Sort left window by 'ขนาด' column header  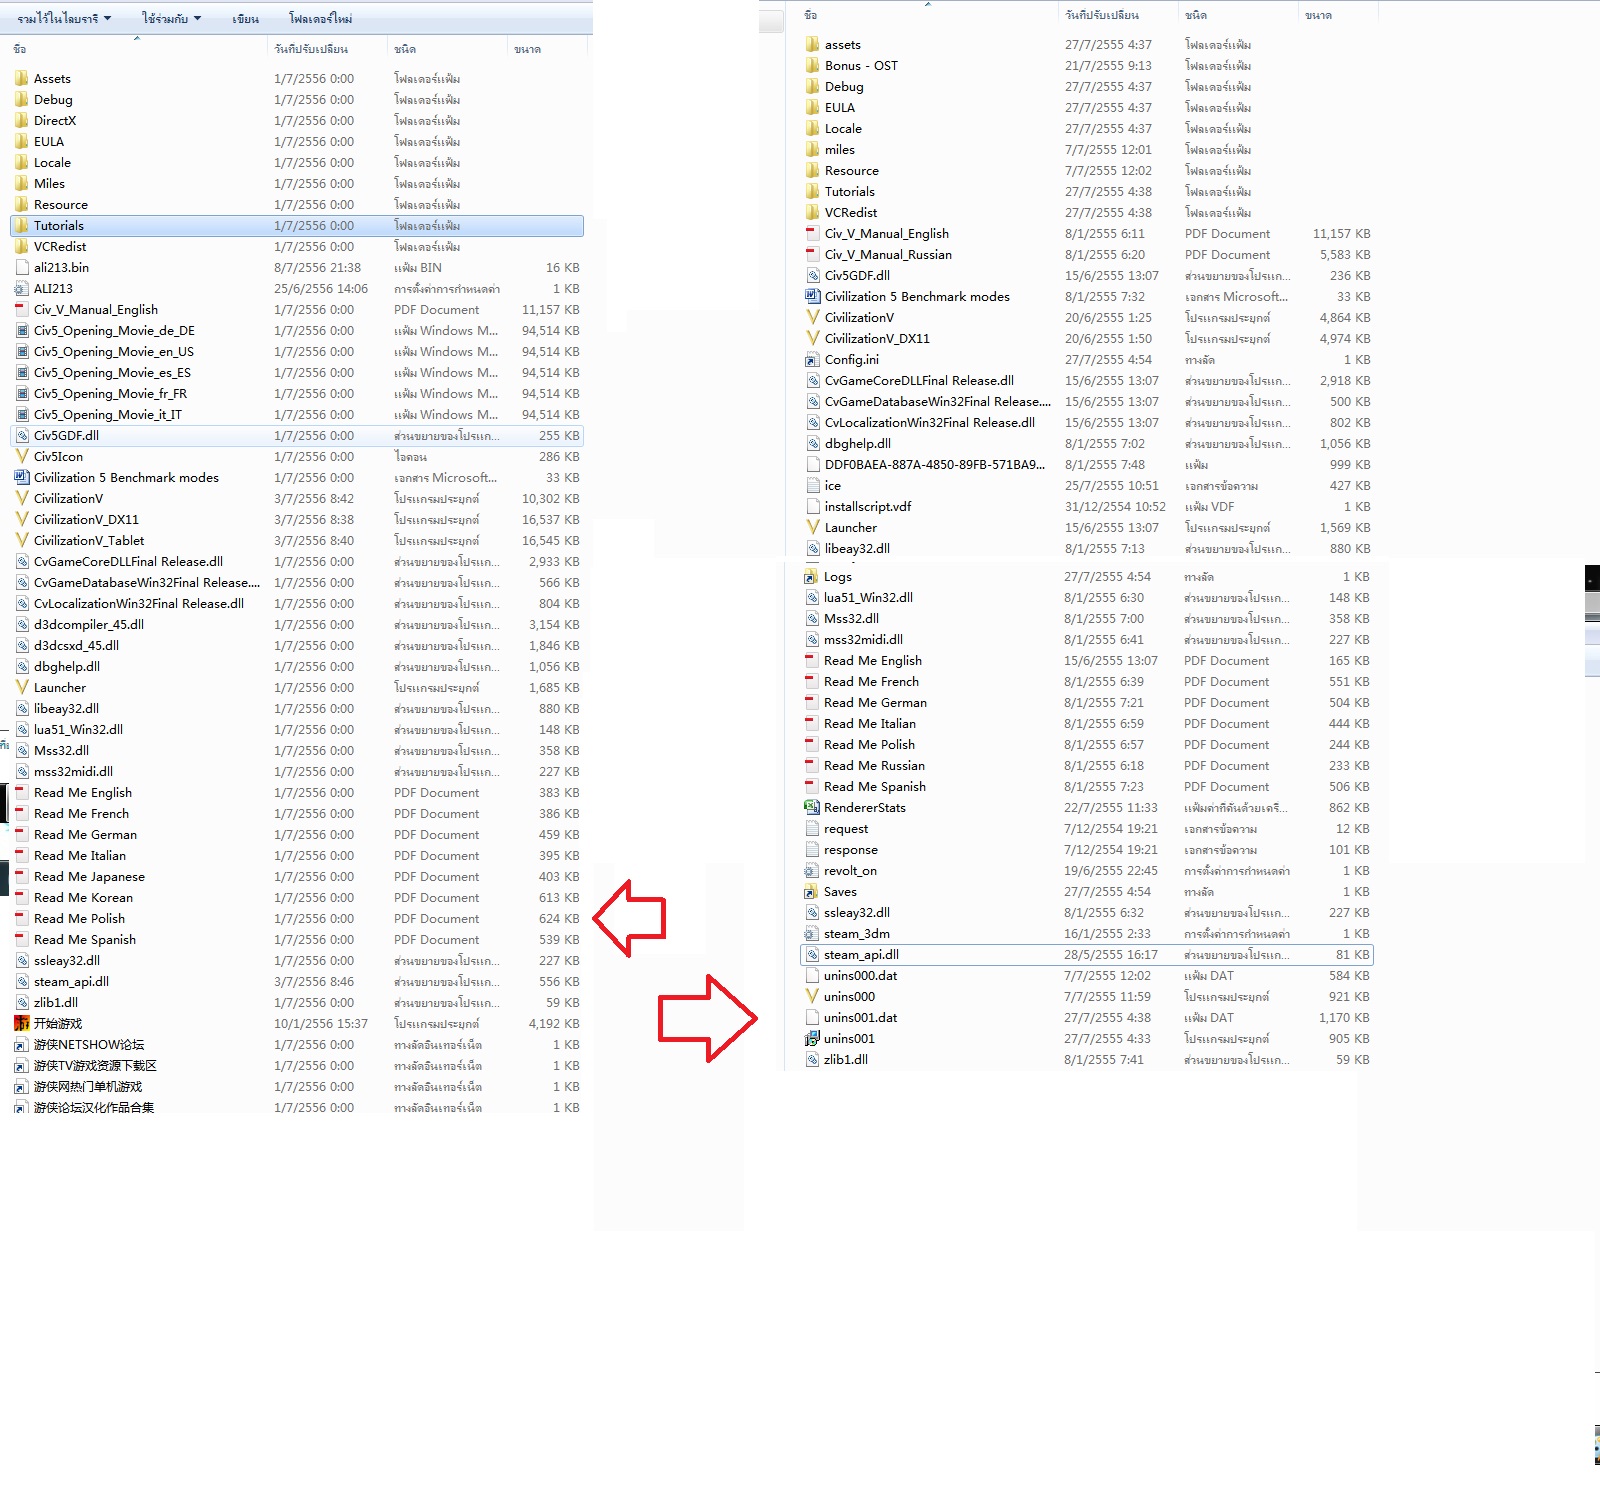point(546,49)
